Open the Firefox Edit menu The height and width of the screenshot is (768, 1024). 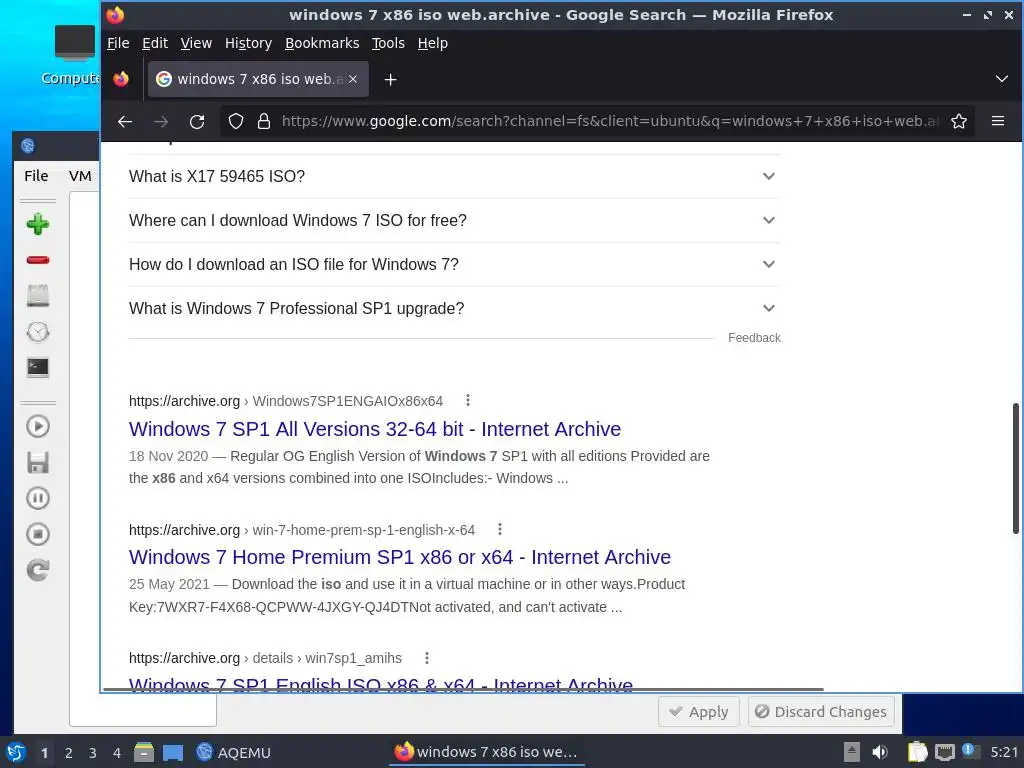pos(155,43)
